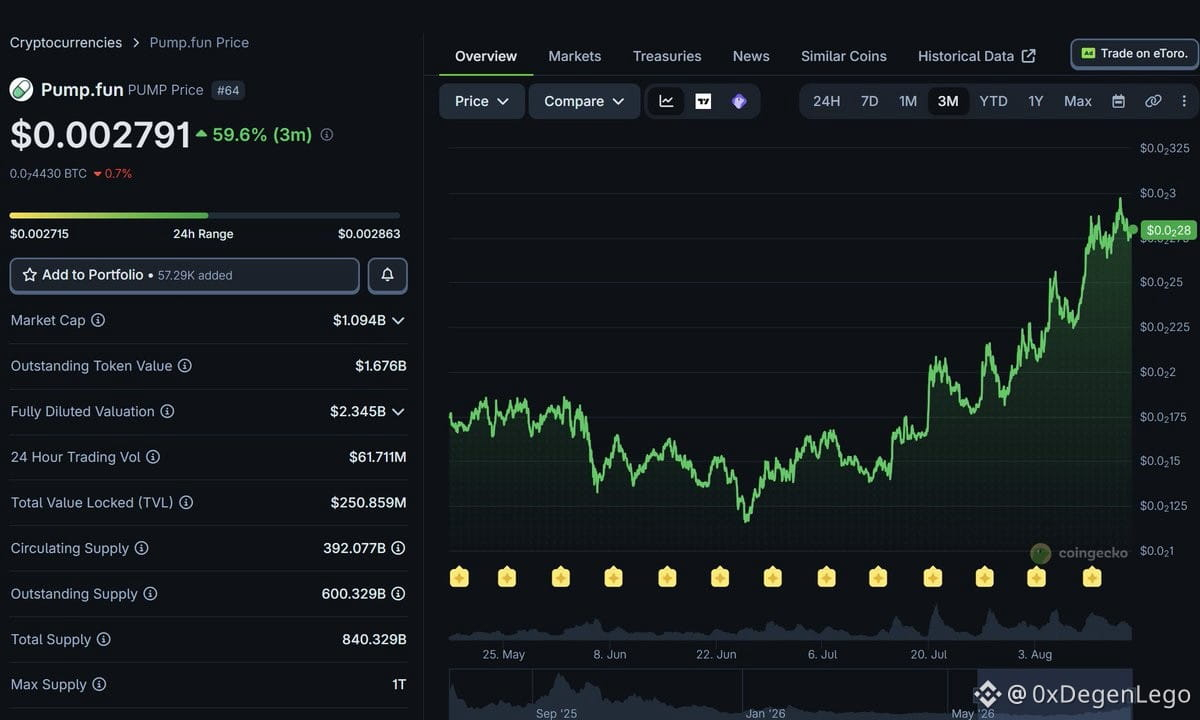Copy the chart link icon
This screenshot has width=1200, height=720.
coord(1153,101)
